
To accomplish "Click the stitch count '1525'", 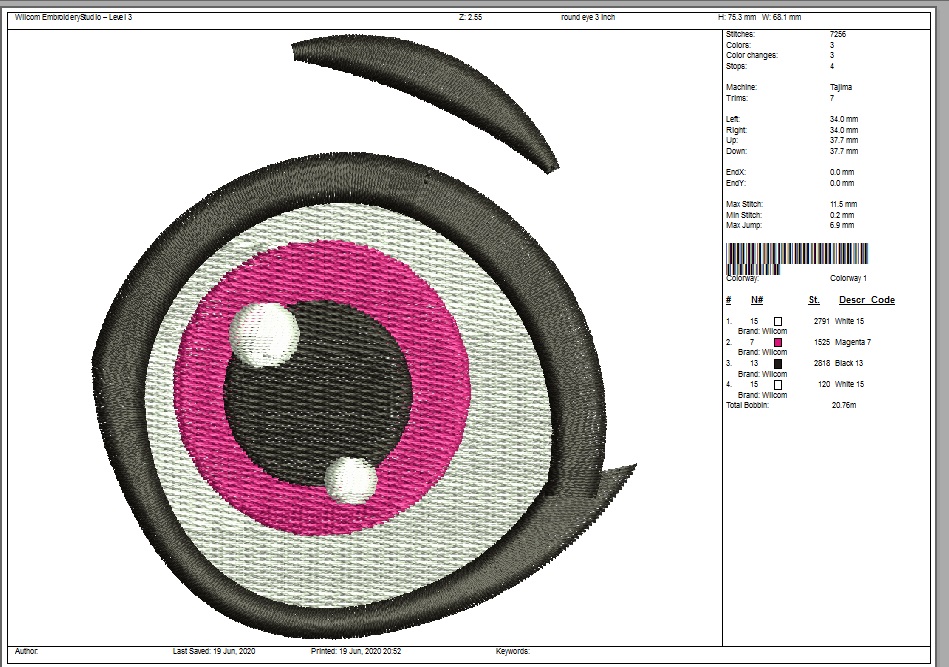I will pyautogui.click(x=821, y=343).
